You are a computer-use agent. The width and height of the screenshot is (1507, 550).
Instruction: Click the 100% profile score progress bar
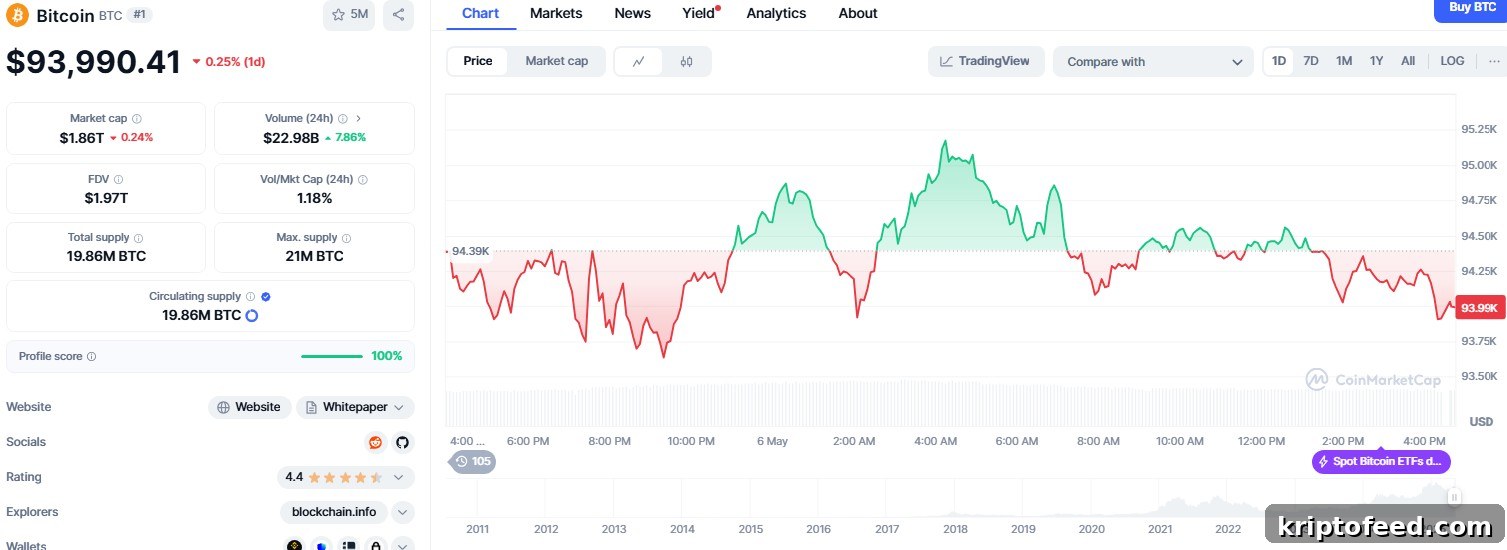pos(332,356)
